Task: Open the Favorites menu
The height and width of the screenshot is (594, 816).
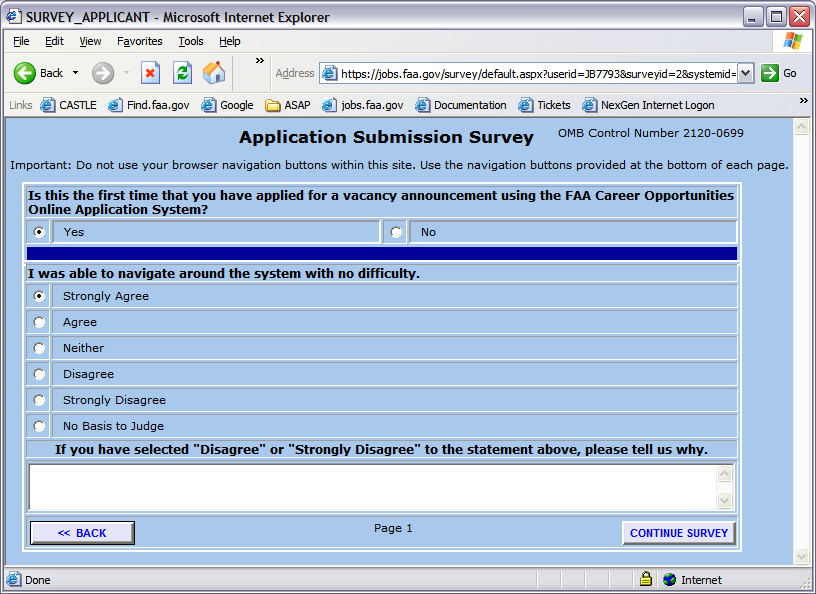Action: pos(139,41)
